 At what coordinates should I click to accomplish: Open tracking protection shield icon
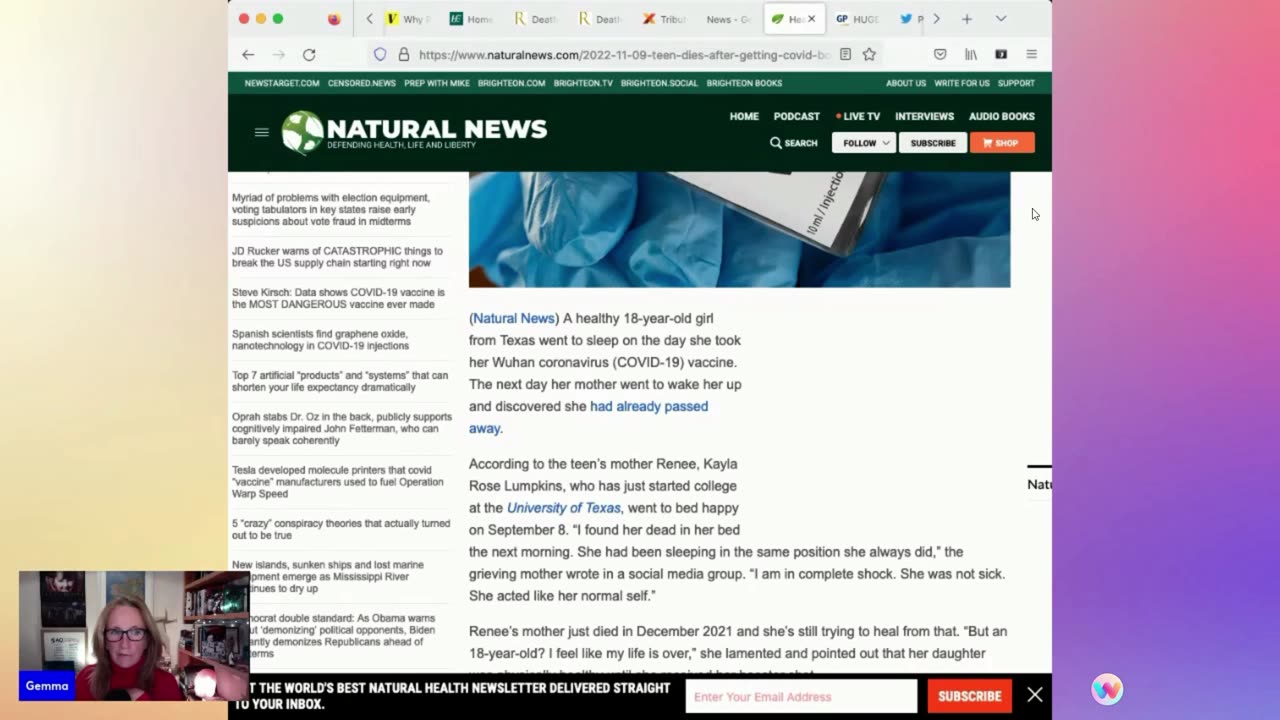(380, 55)
